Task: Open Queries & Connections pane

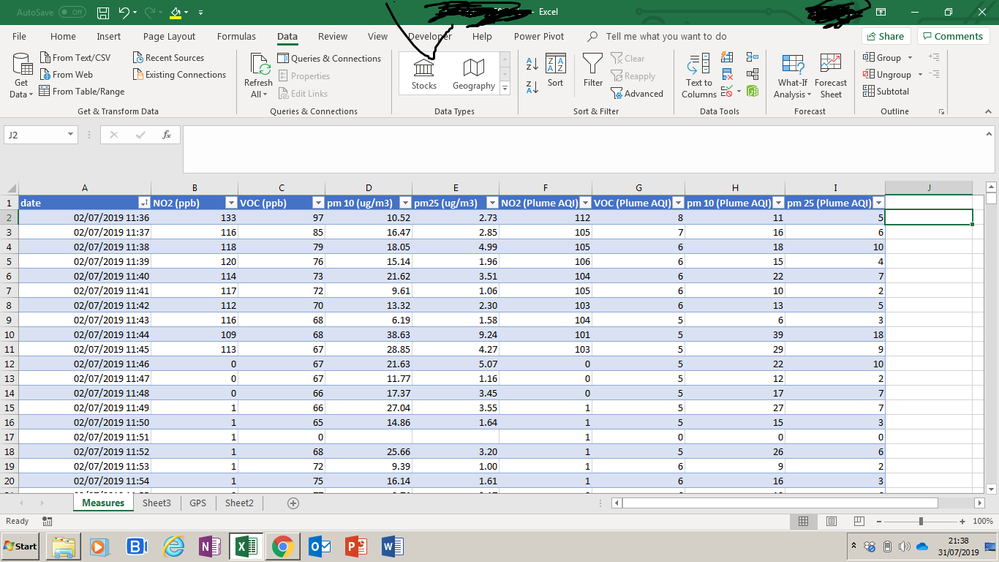Action: pyautogui.click(x=329, y=58)
